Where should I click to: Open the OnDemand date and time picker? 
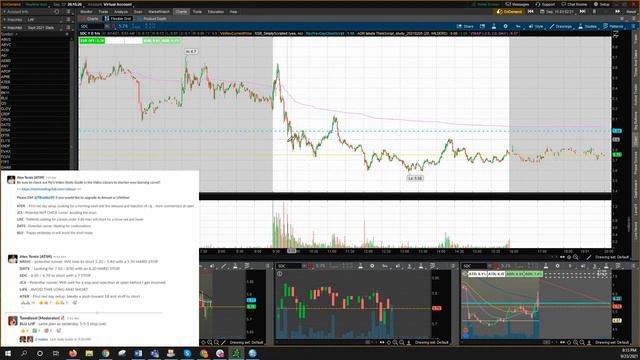pos(557,11)
